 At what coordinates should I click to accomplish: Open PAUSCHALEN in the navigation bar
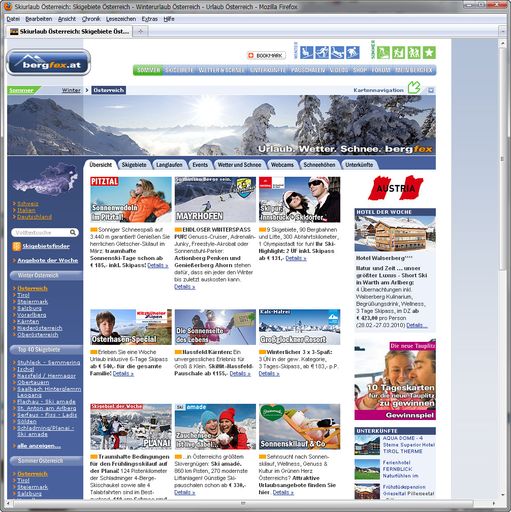pyautogui.click(x=308, y=70)
